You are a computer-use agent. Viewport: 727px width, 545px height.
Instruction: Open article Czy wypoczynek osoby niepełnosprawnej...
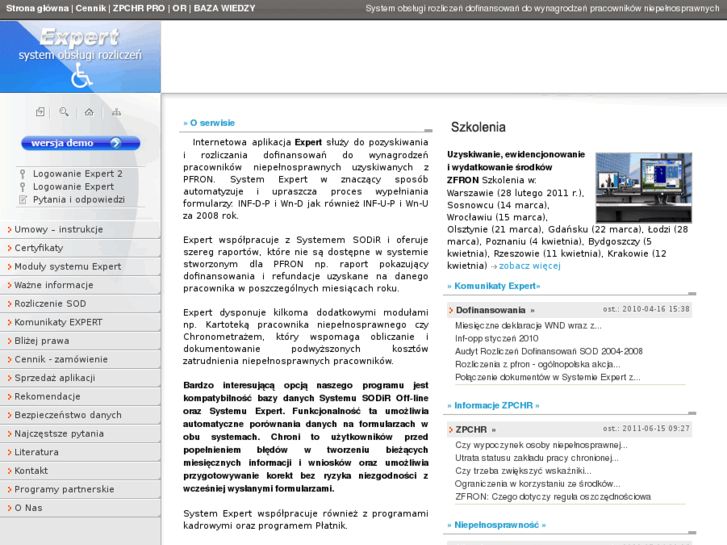pos(541,445)
